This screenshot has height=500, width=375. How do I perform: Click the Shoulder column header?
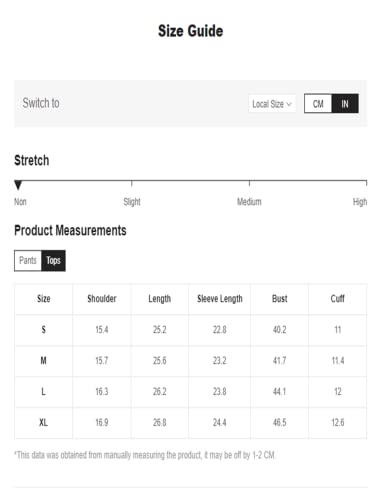click(102, 299)
